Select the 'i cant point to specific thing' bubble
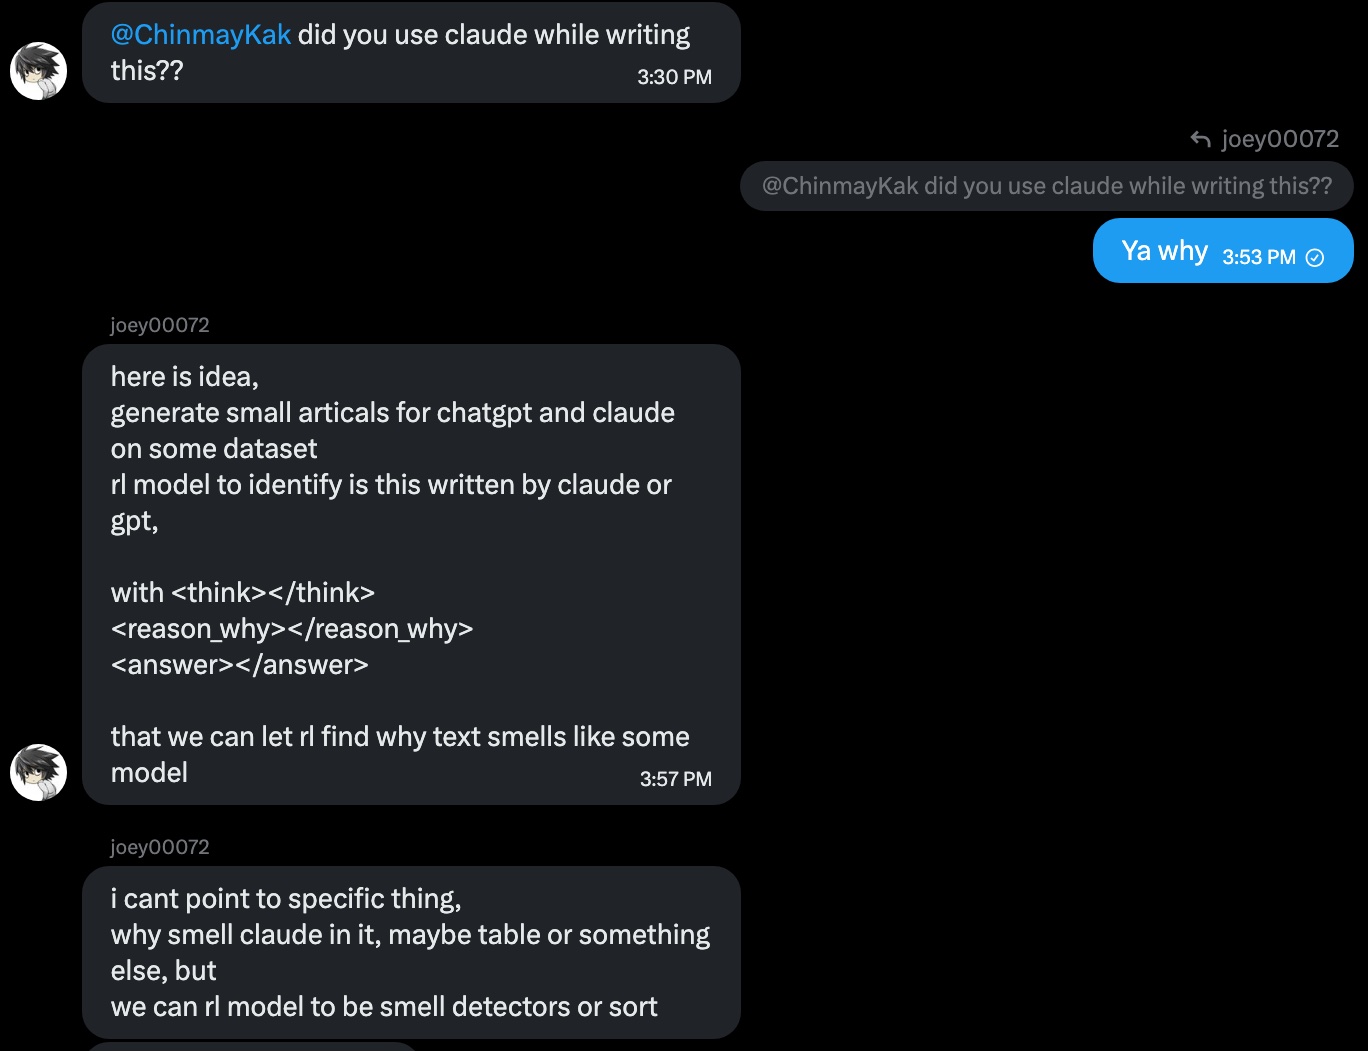Screen dimensions: 1368x1051 point(411,952)
